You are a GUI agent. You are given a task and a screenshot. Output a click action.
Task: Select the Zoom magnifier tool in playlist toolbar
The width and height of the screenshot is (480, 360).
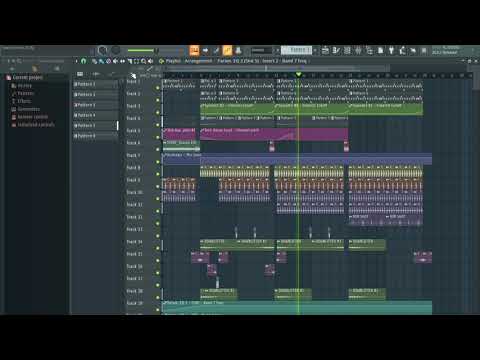coord(143,61)
